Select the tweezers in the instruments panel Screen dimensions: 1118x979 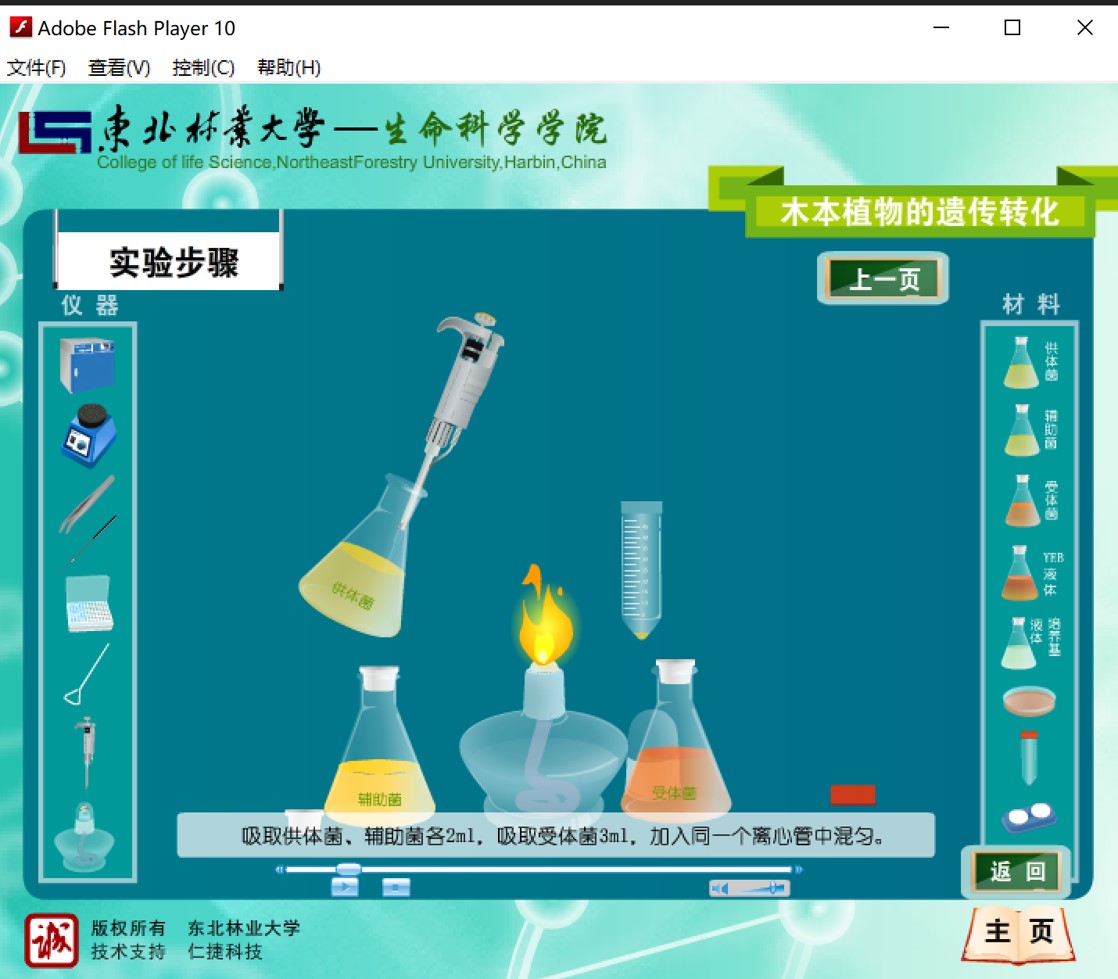(86, 503)
